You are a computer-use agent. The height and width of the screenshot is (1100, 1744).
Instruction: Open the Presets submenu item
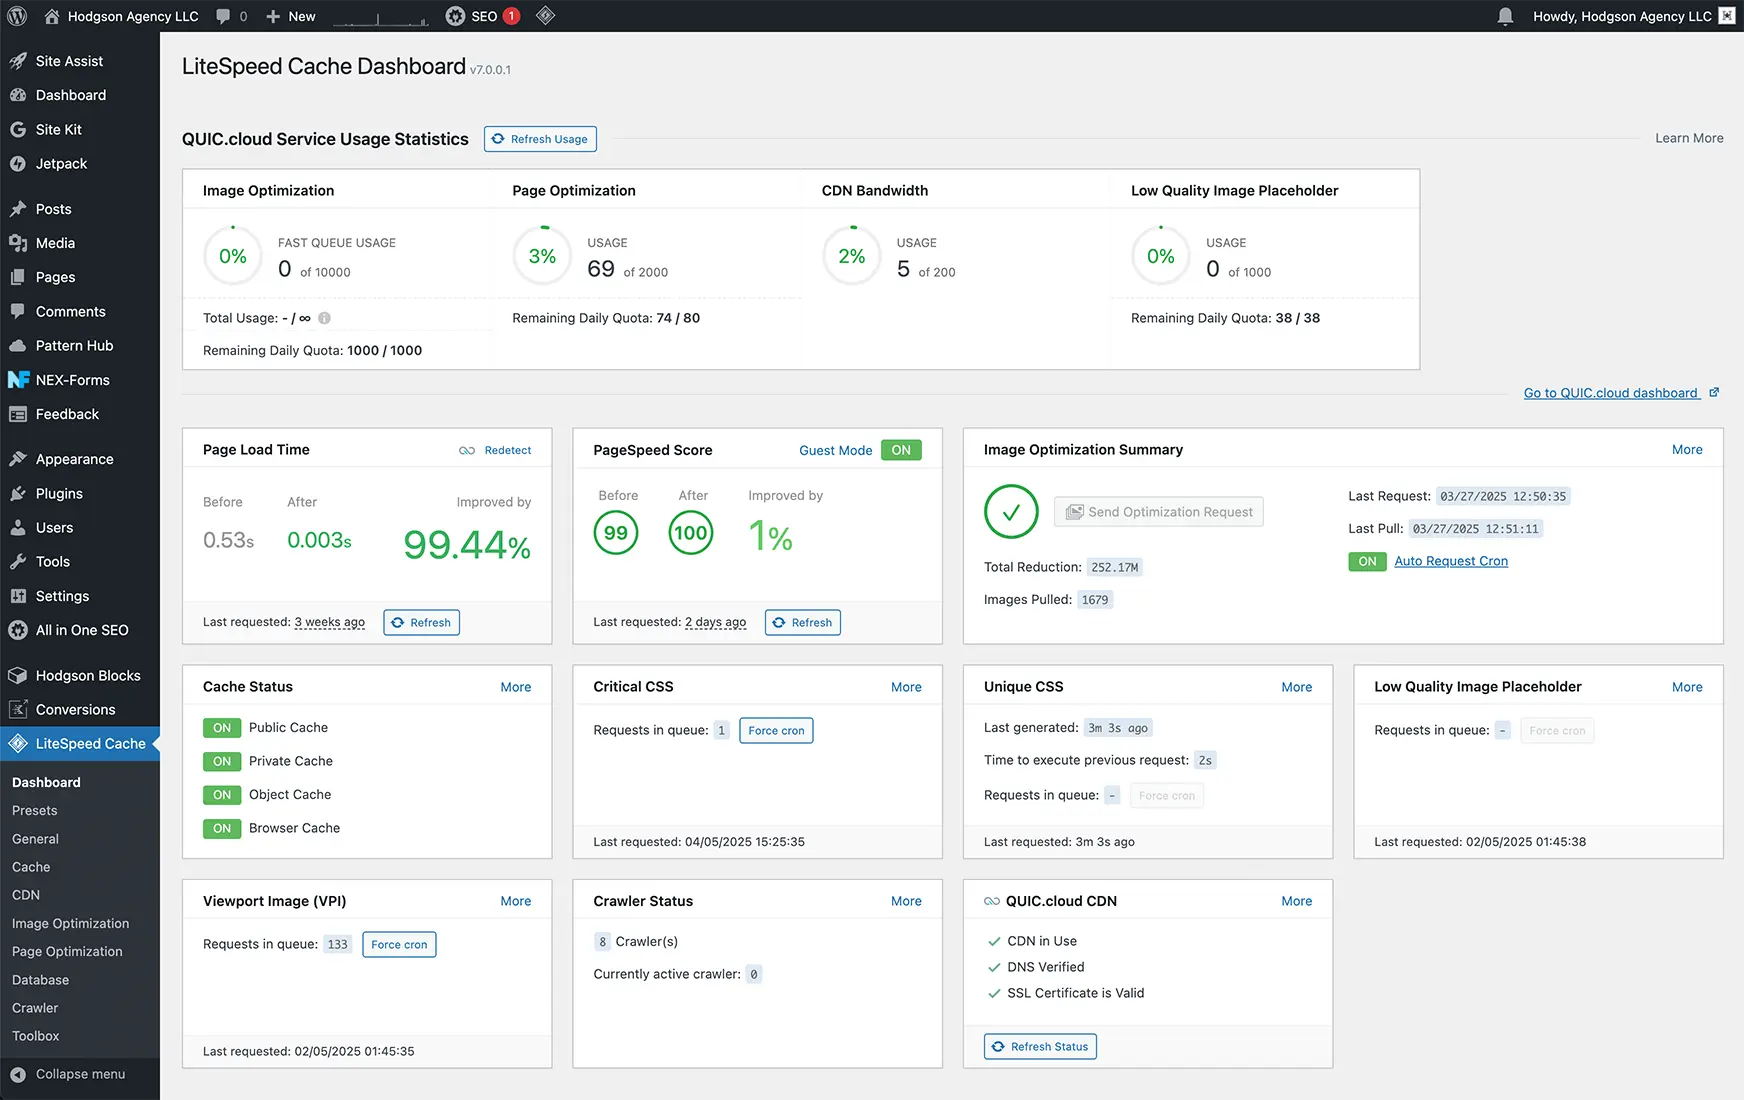pyautogui.click(x=35, y=811)
